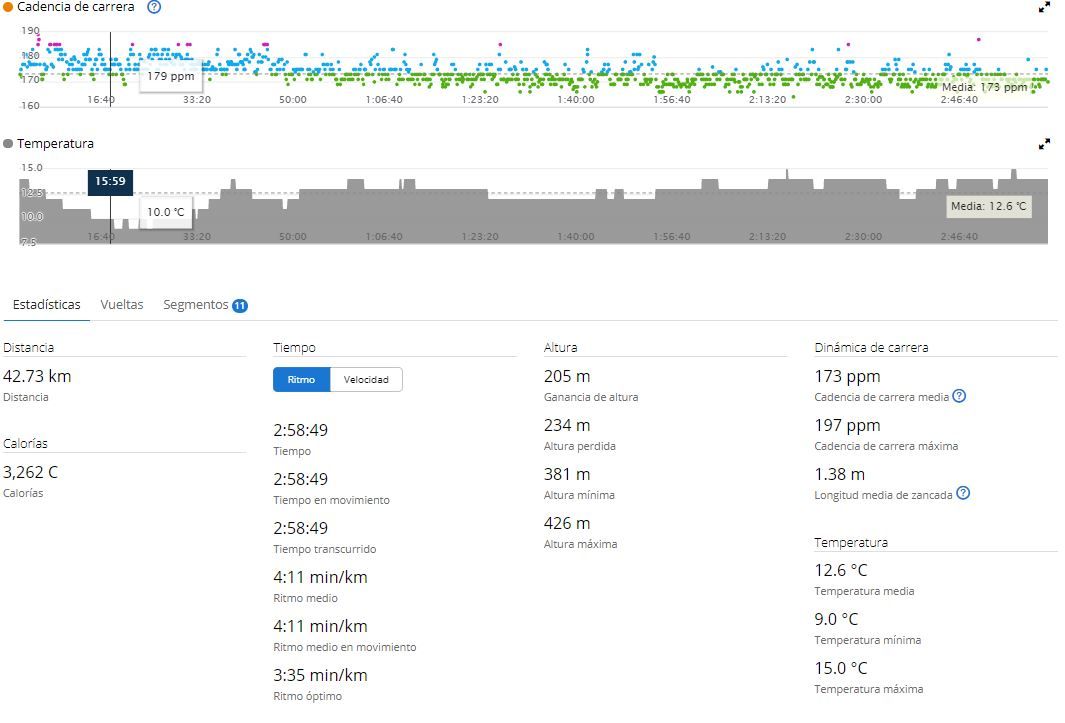Open the Estadísticas tab
Image resolution: width=1065 pixels, height=723 pixels.
click(x=46, y=304)
